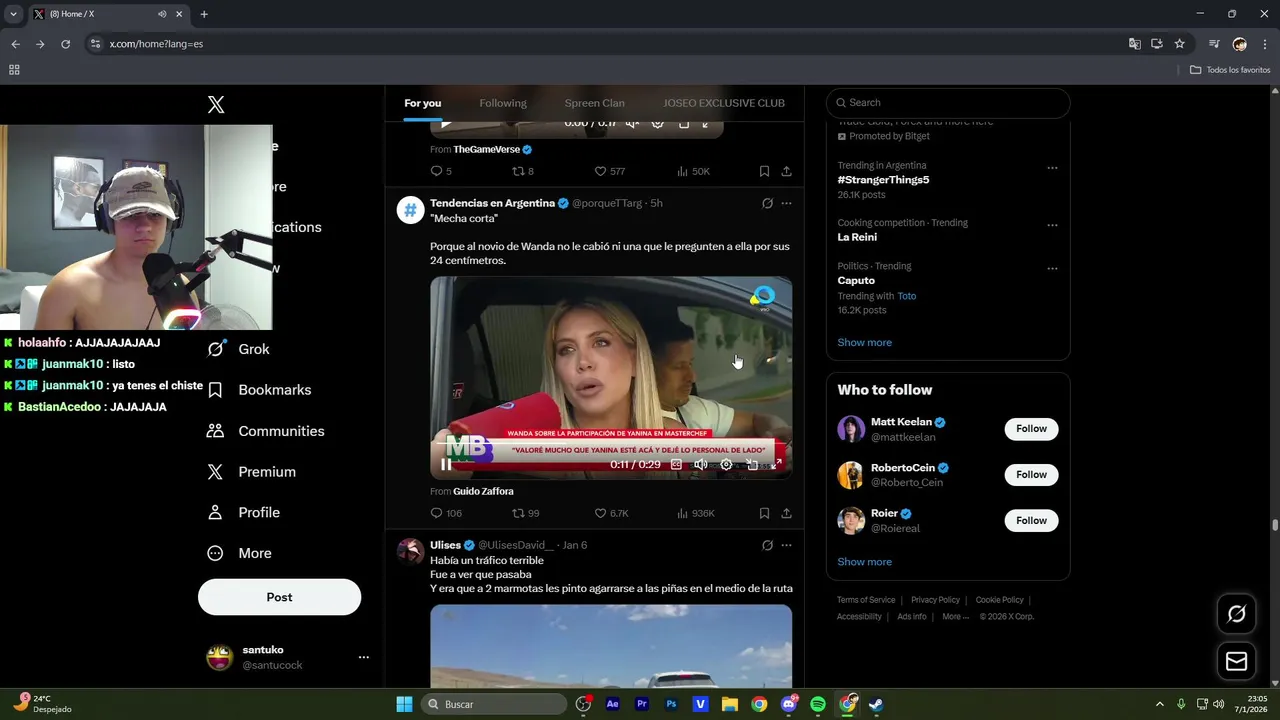Follow Roier
Screen dimensions: 1280x720
(x=1031, y=520)
